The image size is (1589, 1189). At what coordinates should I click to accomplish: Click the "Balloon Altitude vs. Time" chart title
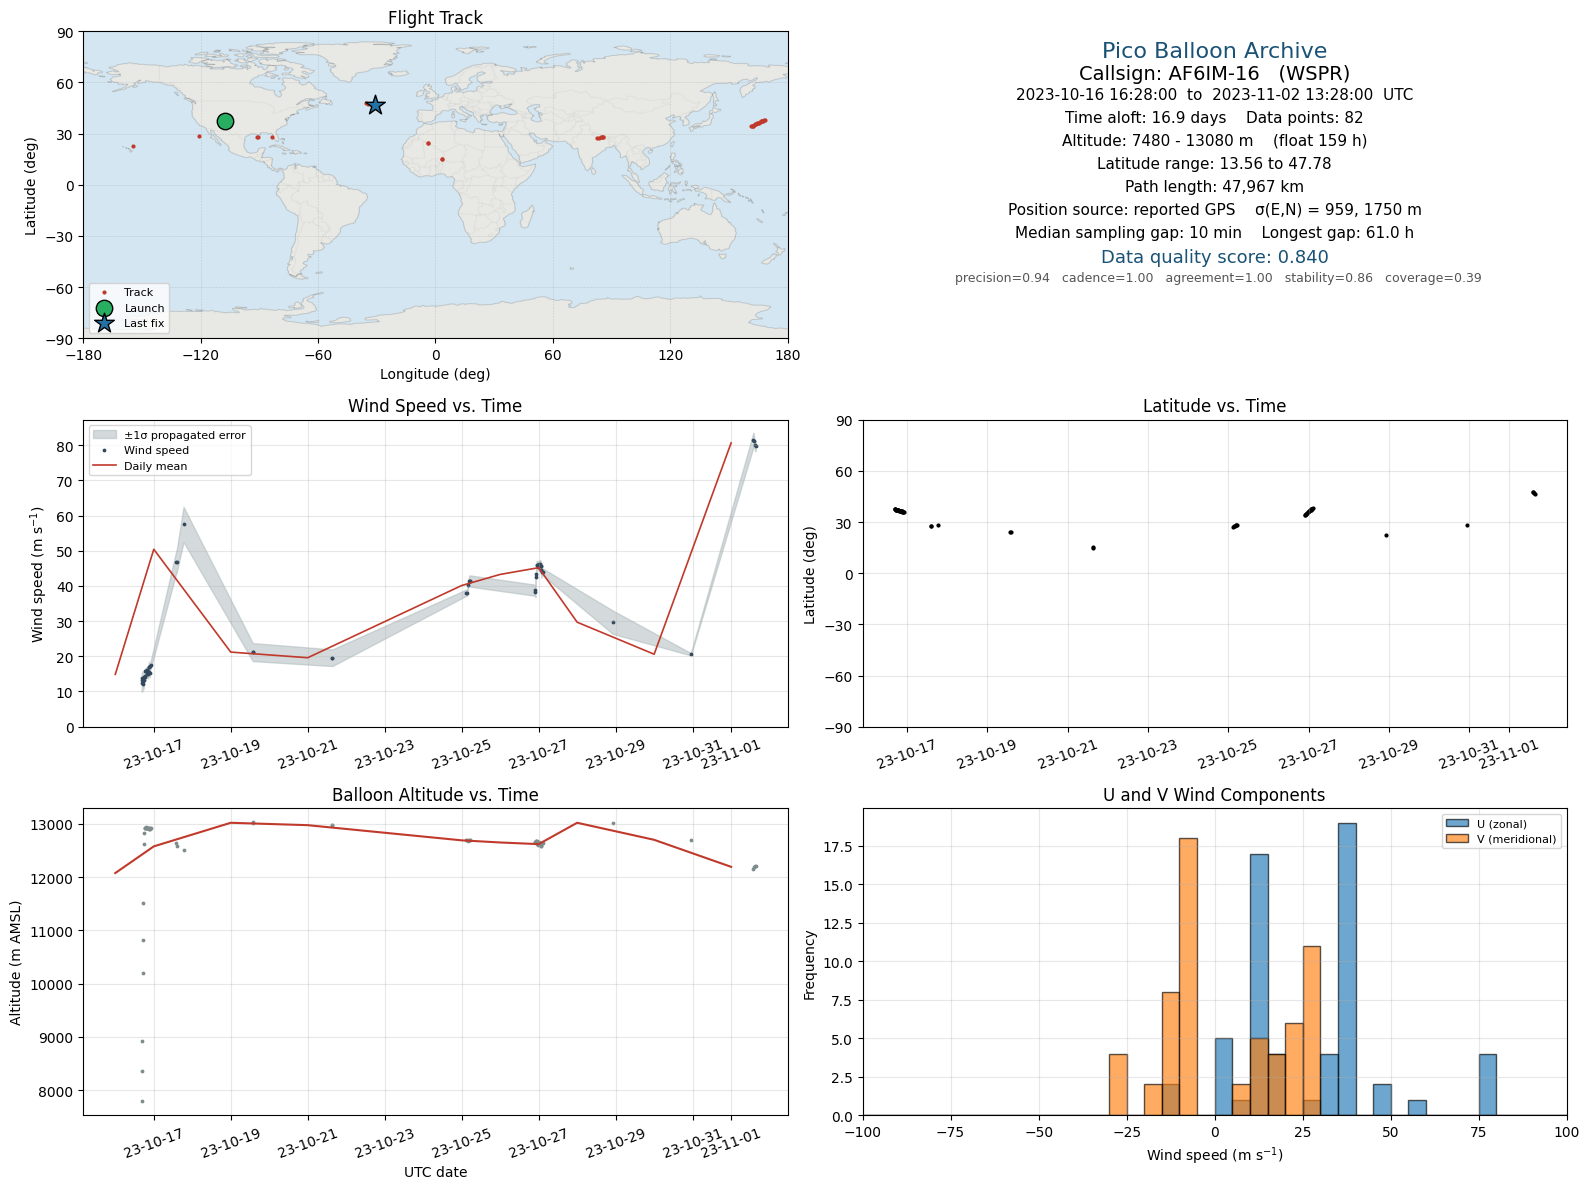pos(435,795)
